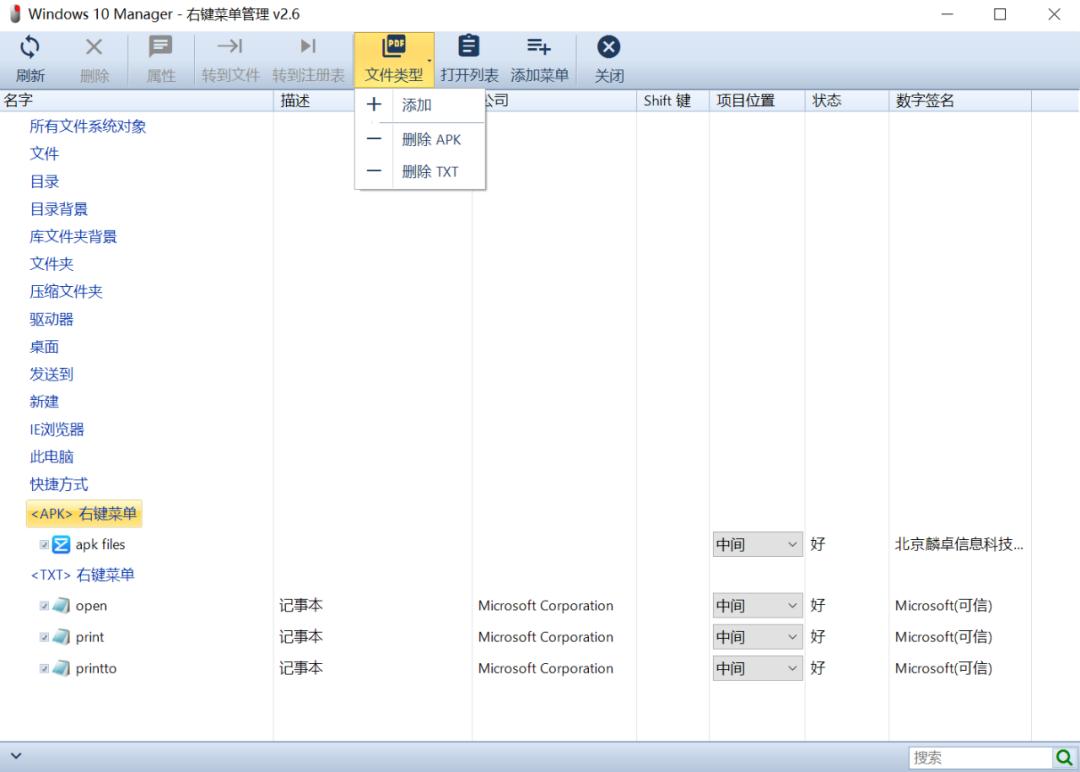Open position dropdown for apk files
The width and height of the screenshot is (1080, 772).
click(758, 545)
